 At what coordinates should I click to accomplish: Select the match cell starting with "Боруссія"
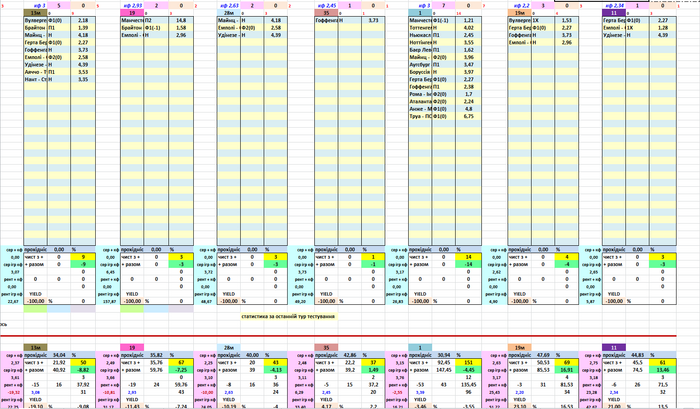(421, 72)
